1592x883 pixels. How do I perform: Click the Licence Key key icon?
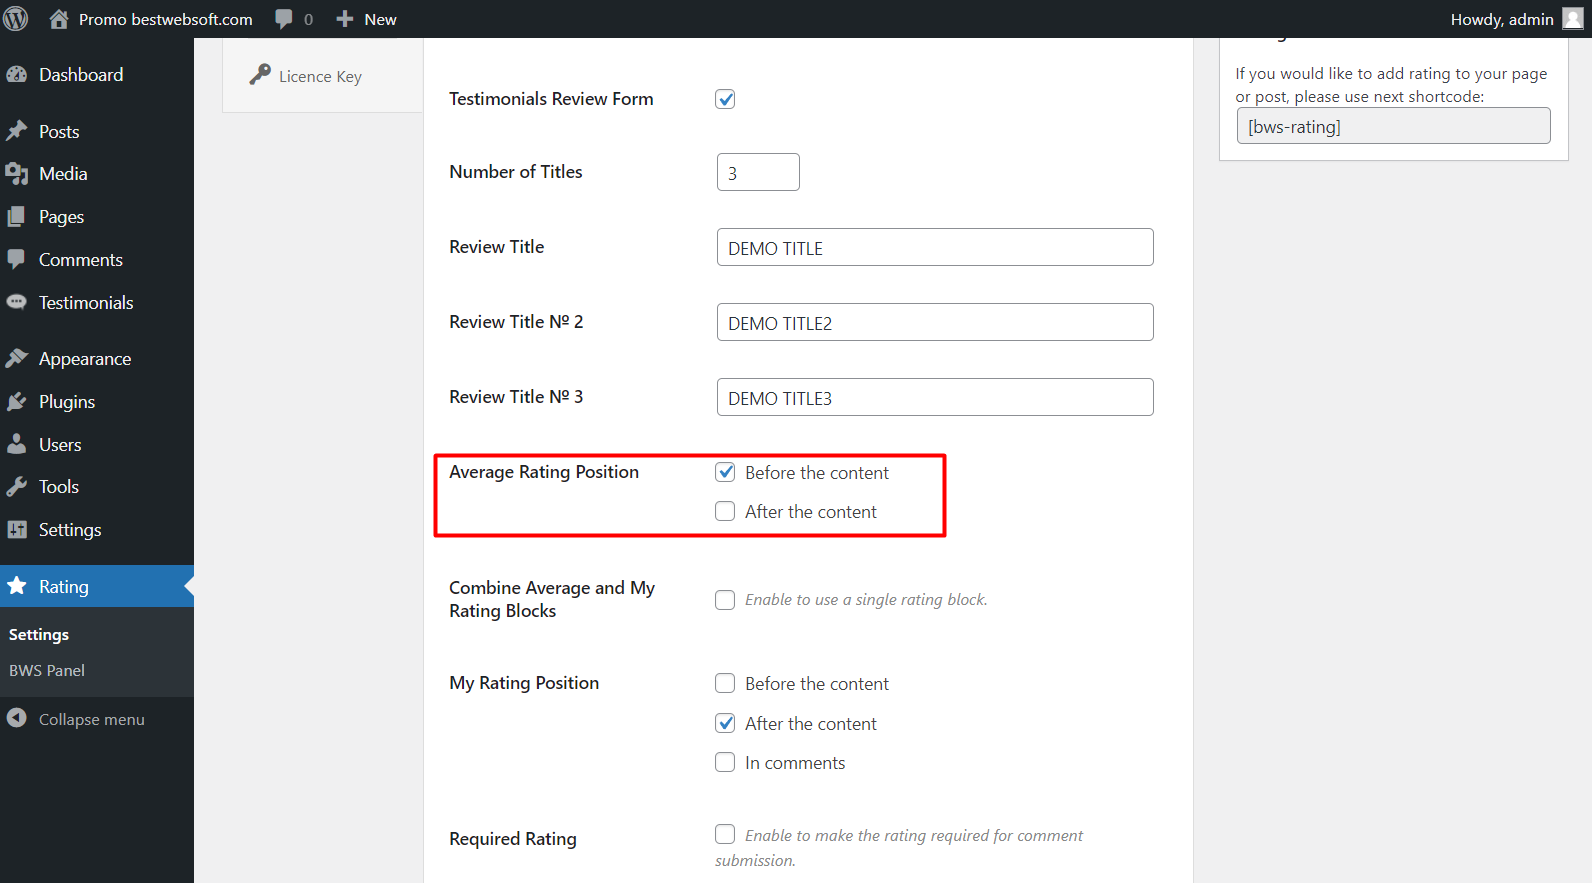(260, 75)
